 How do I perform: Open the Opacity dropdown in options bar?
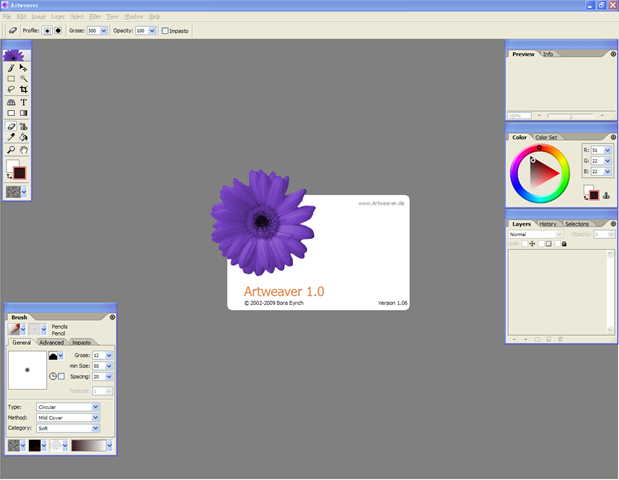click(152, 31)
